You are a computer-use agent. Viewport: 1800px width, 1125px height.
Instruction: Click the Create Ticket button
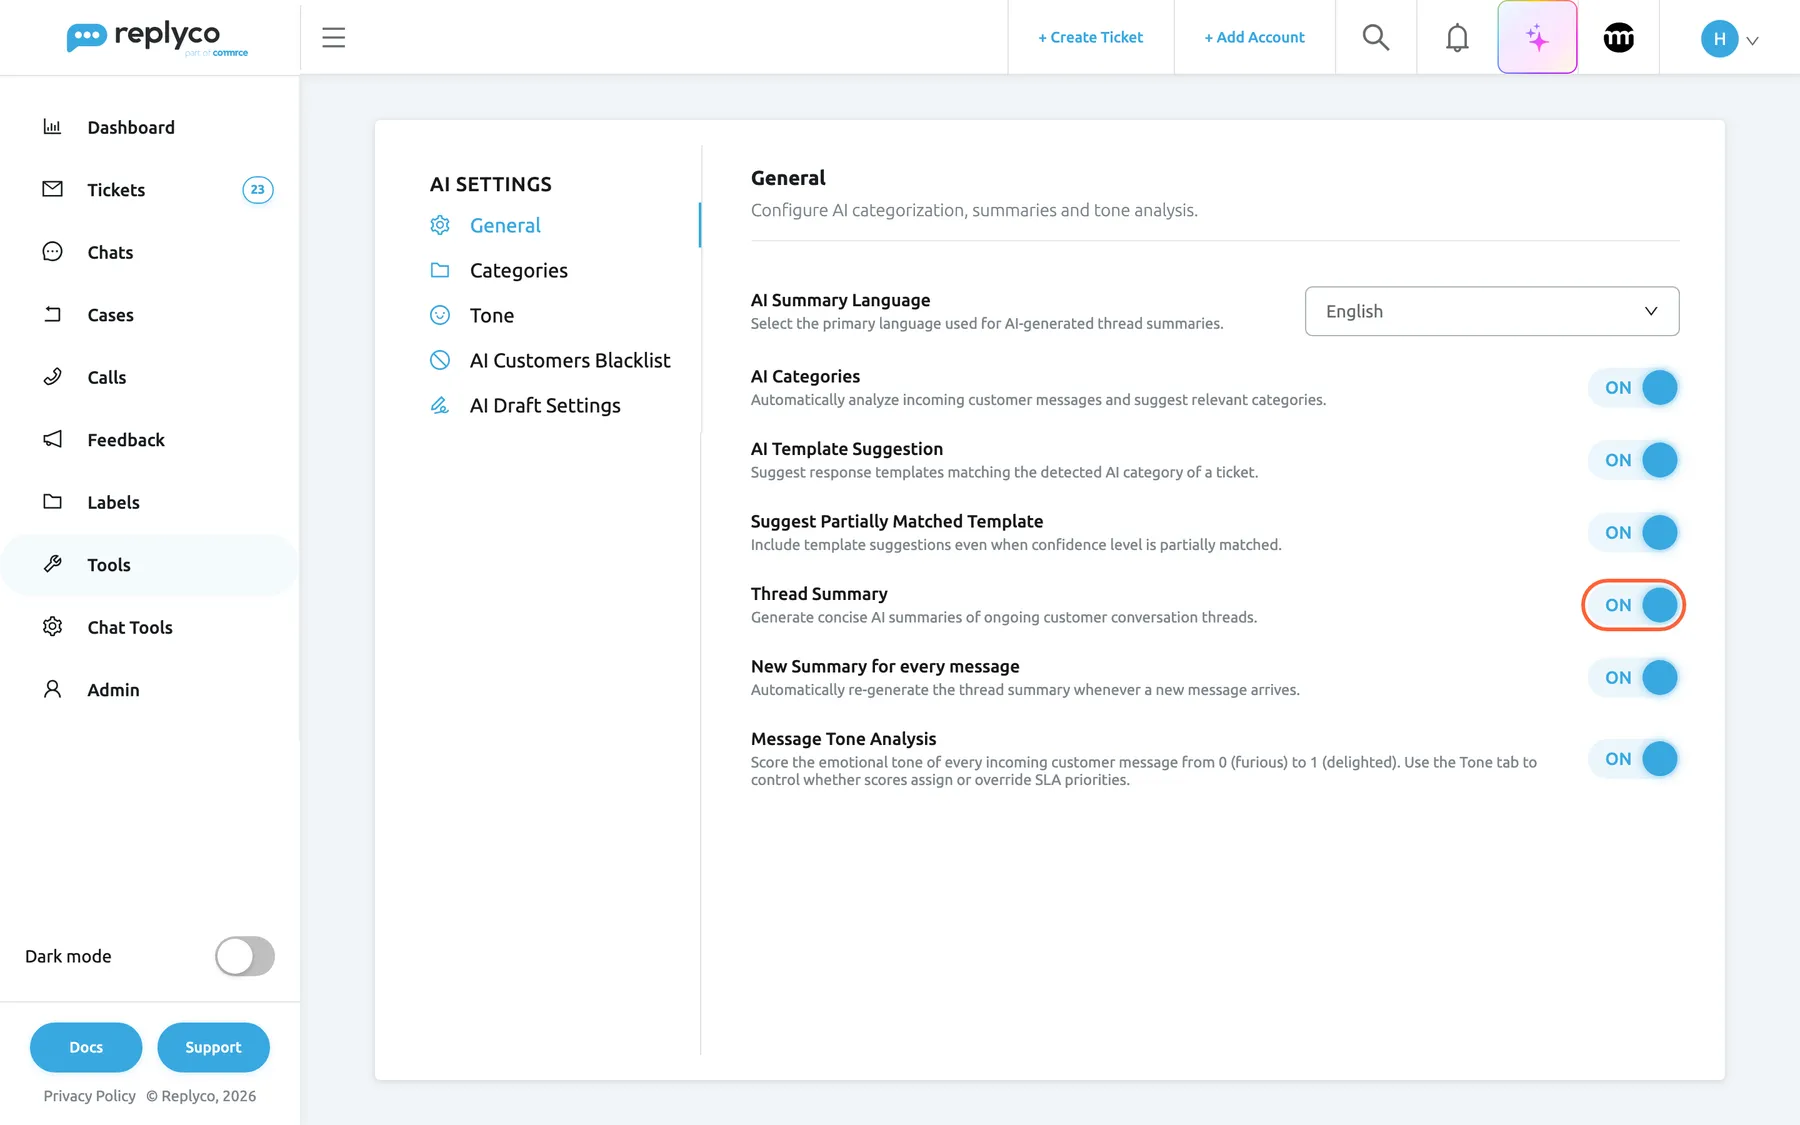(x=1090, y=37)
